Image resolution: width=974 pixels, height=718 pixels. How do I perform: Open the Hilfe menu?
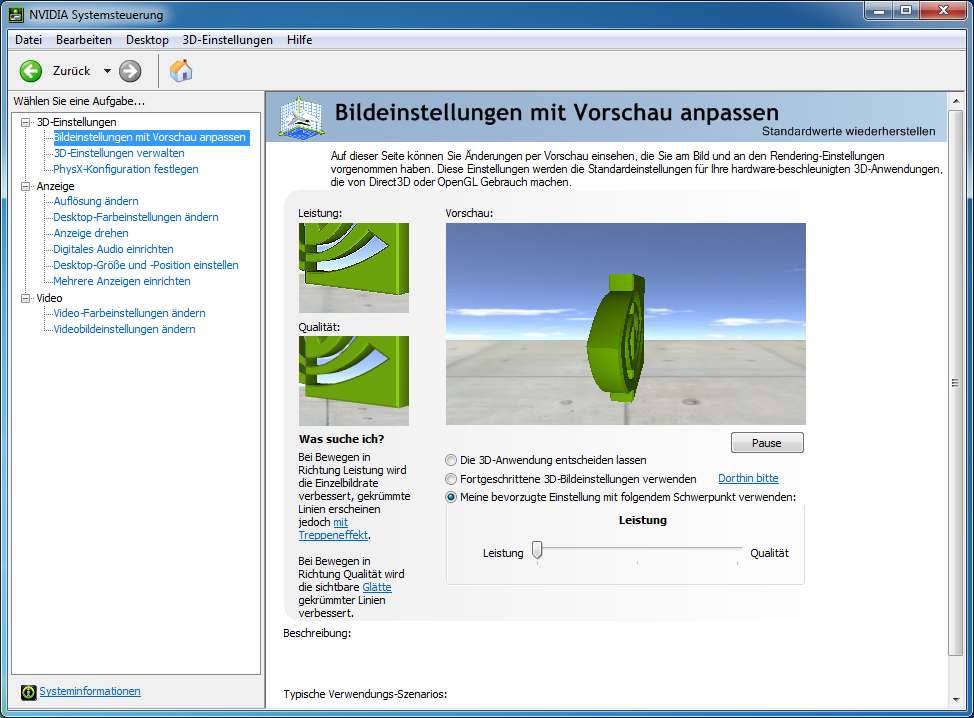coord(299,40)
